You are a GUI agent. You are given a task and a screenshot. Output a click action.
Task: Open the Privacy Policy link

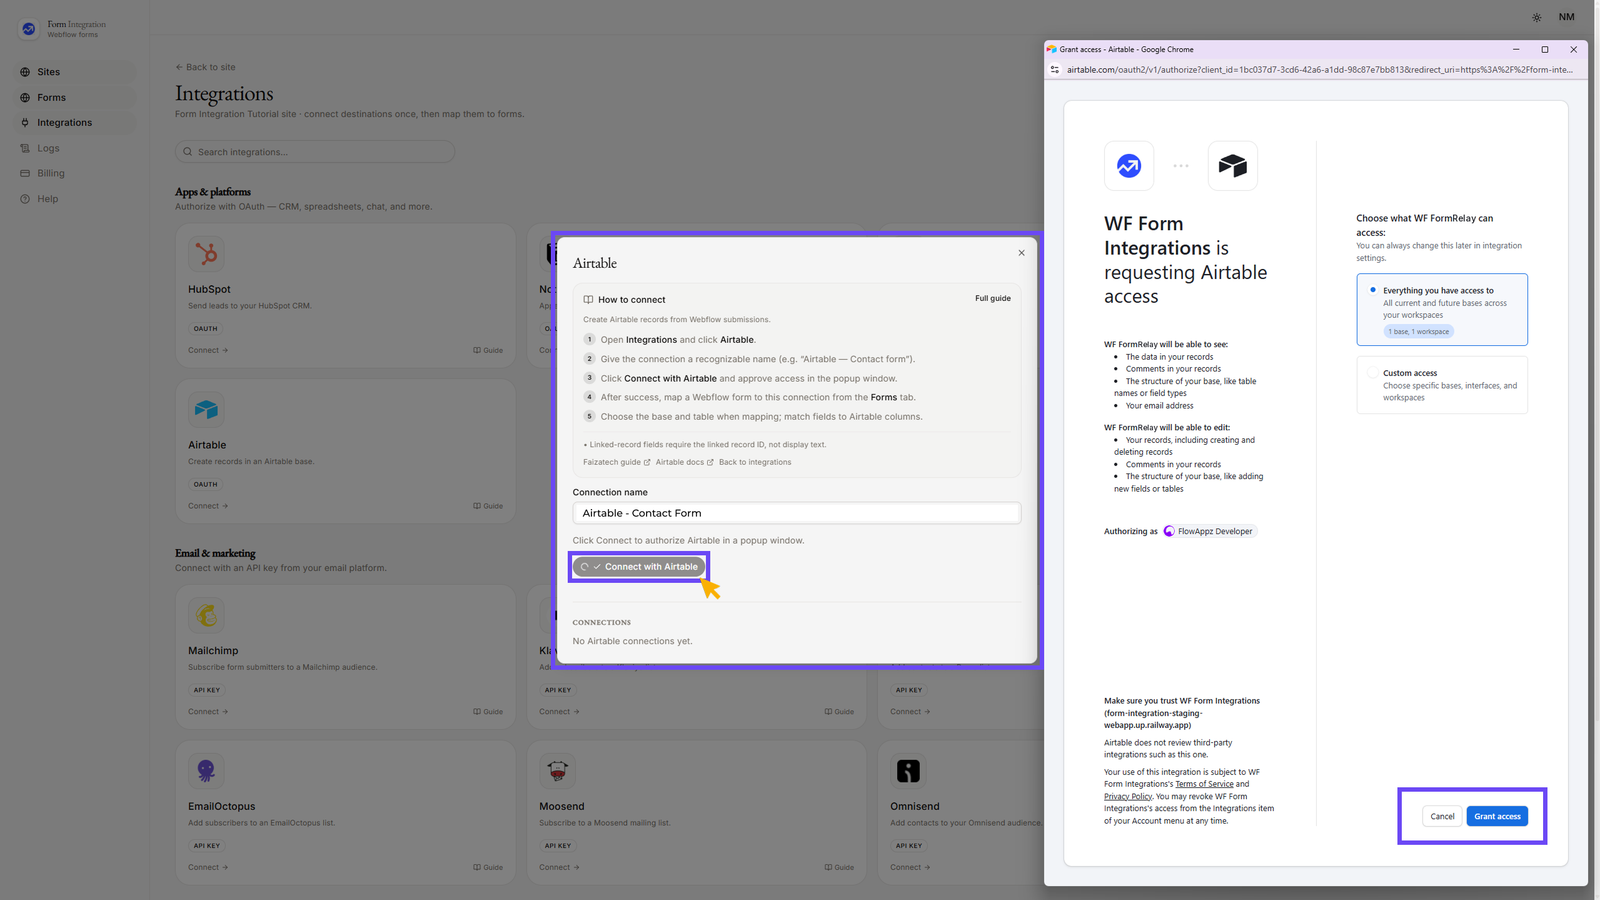1128,797
